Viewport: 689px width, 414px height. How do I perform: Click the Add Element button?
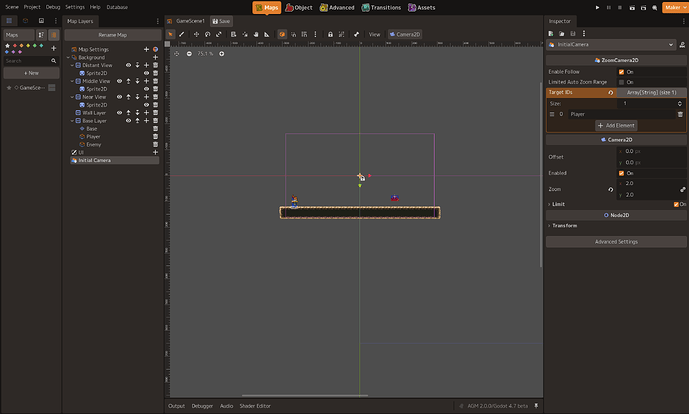[616, 126]
